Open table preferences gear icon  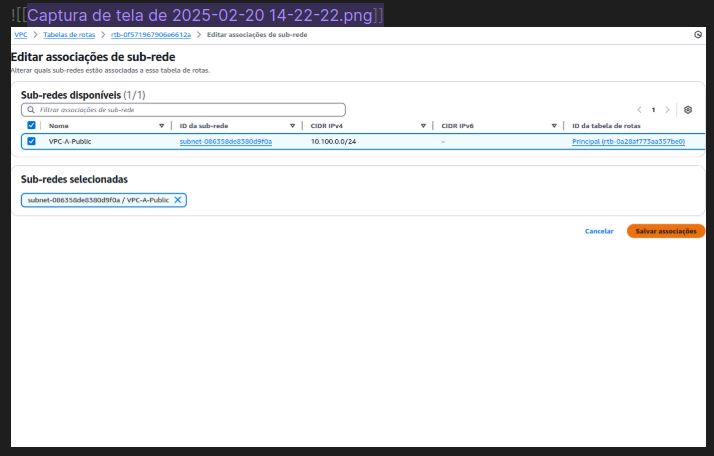click(688, 110)
